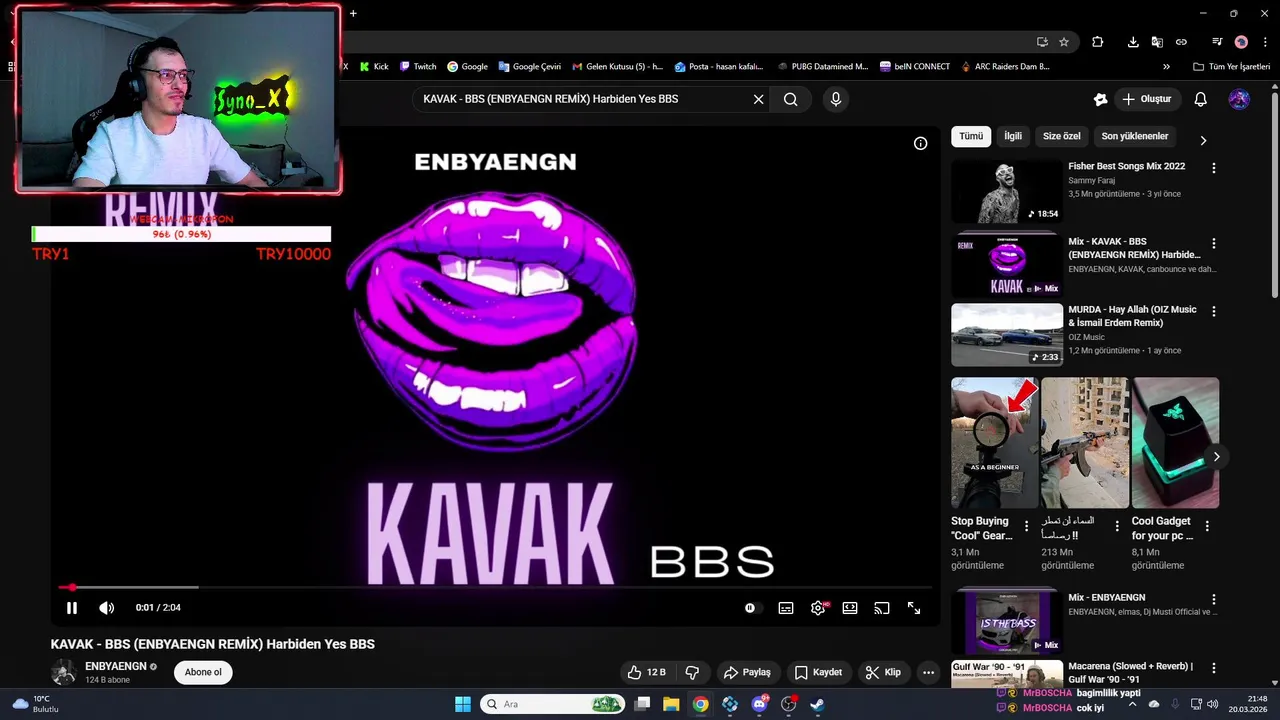Image resolution: width=1280 pixels, height=720 pixels.
Task: Click the YouTube page scrollbar
Action: point(1274,195)
